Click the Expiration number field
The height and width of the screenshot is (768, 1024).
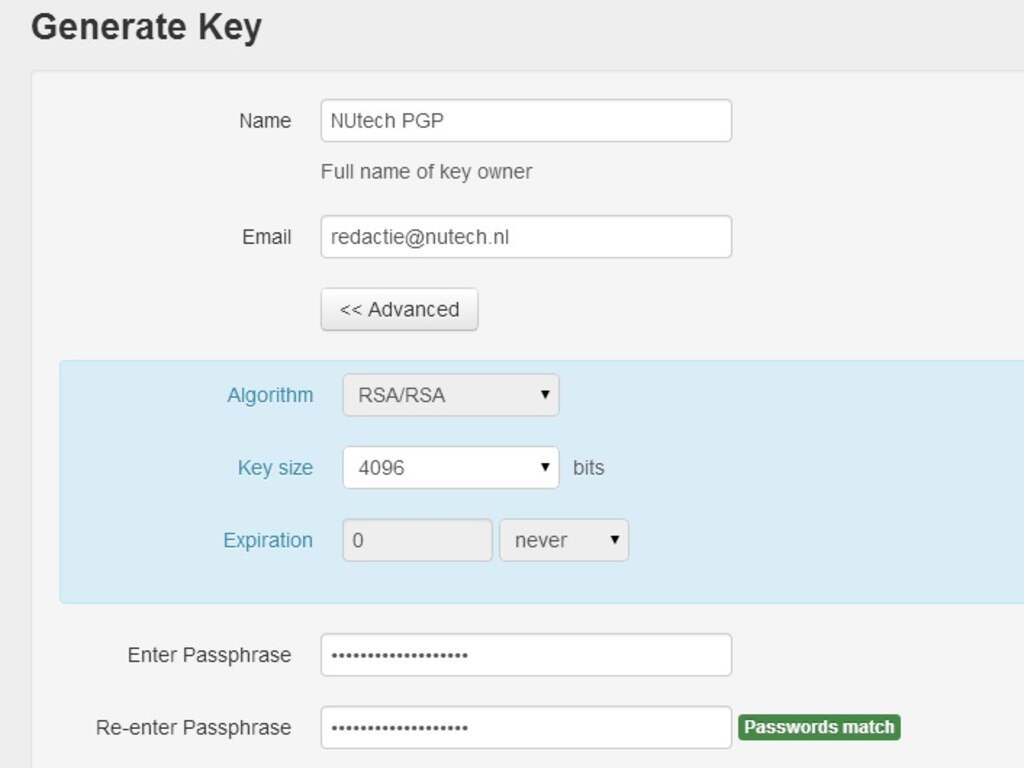pos(417,540)
